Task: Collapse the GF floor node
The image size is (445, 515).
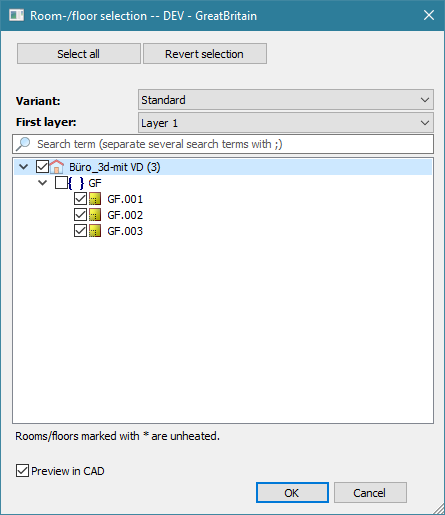Action: 43,183
